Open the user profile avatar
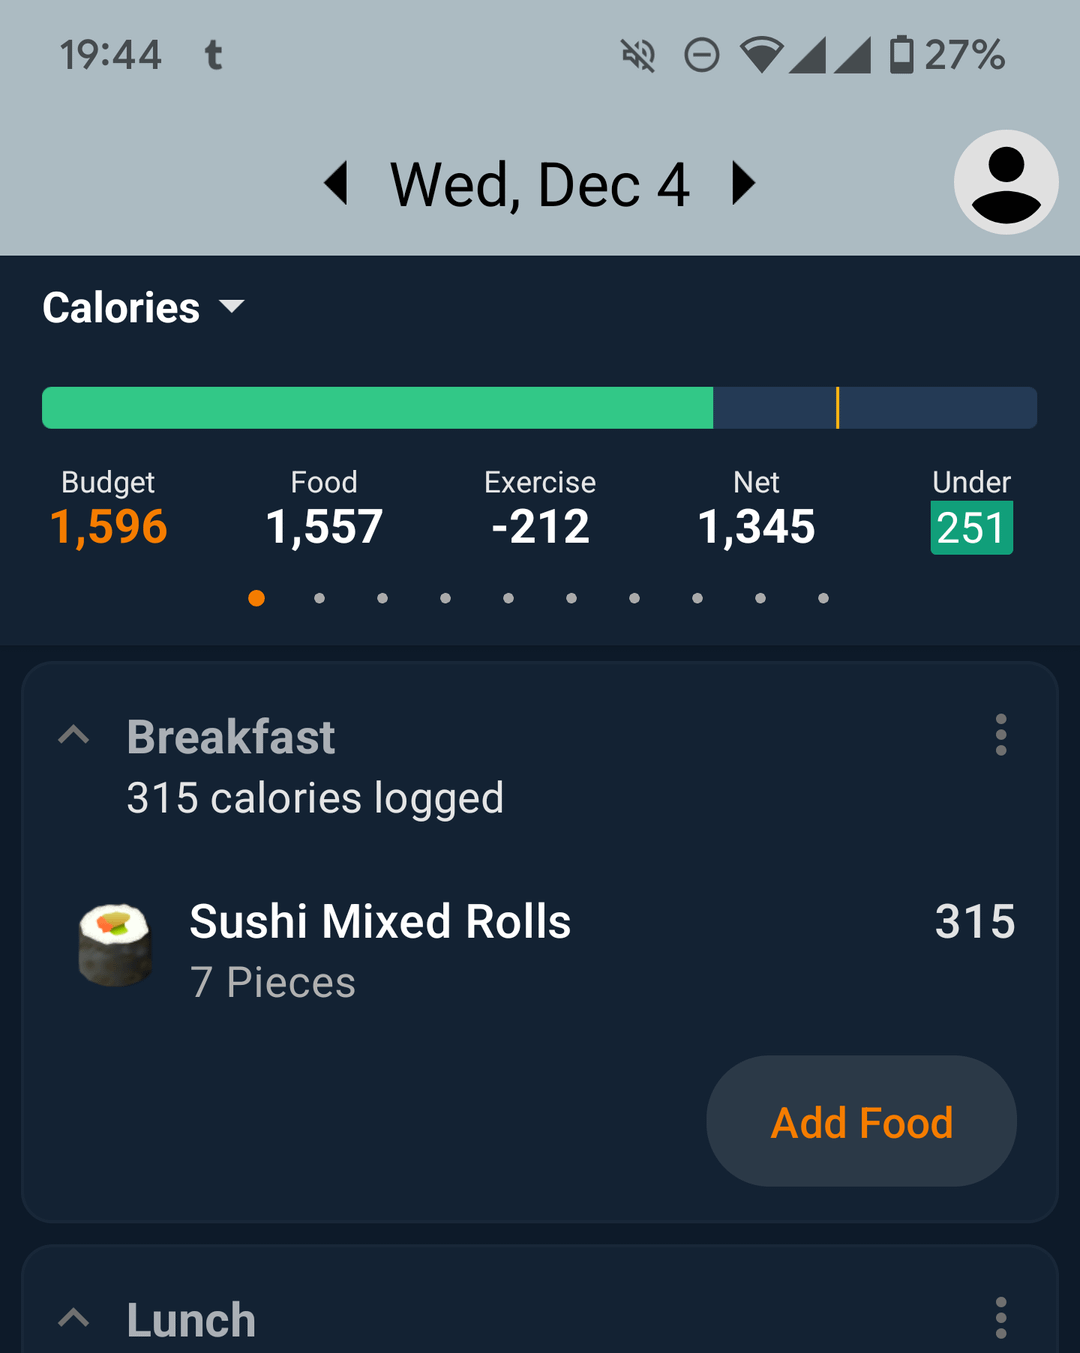The image size is (1080, 1353). pos(1006,182)
